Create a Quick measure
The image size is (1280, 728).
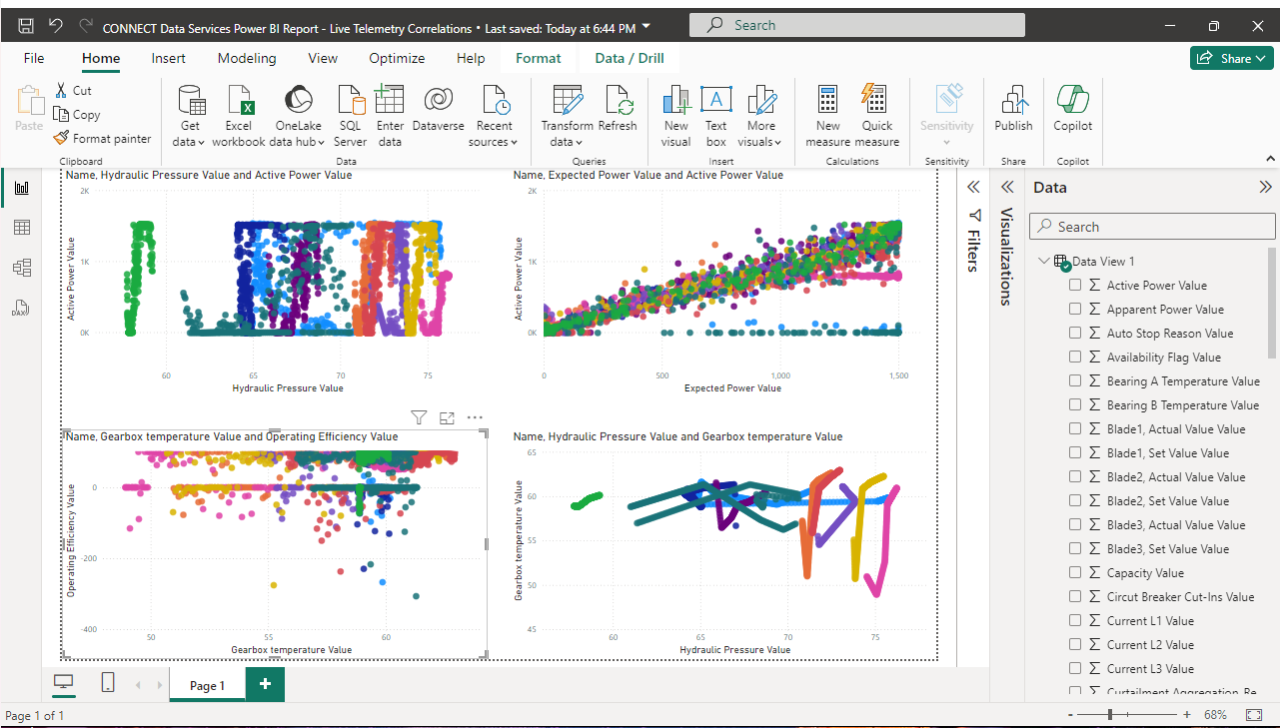877,116
